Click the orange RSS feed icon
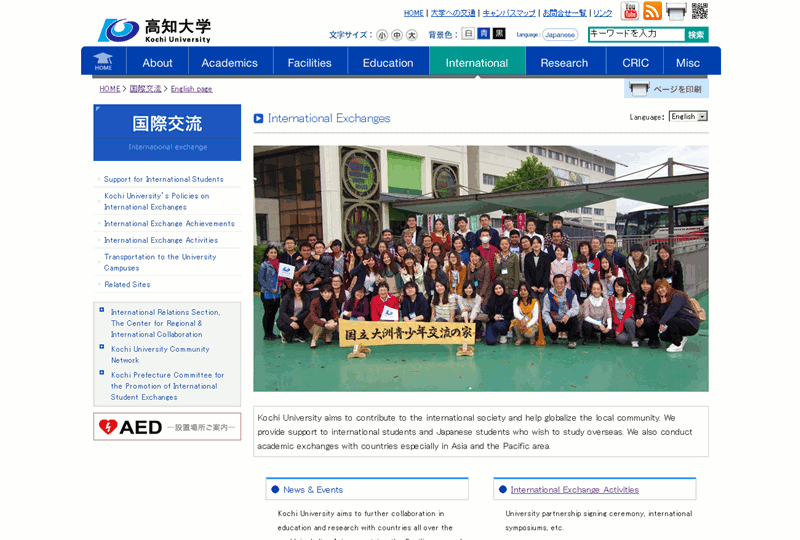This screenshot has width=800, height=540. click(x=652, y=11)
